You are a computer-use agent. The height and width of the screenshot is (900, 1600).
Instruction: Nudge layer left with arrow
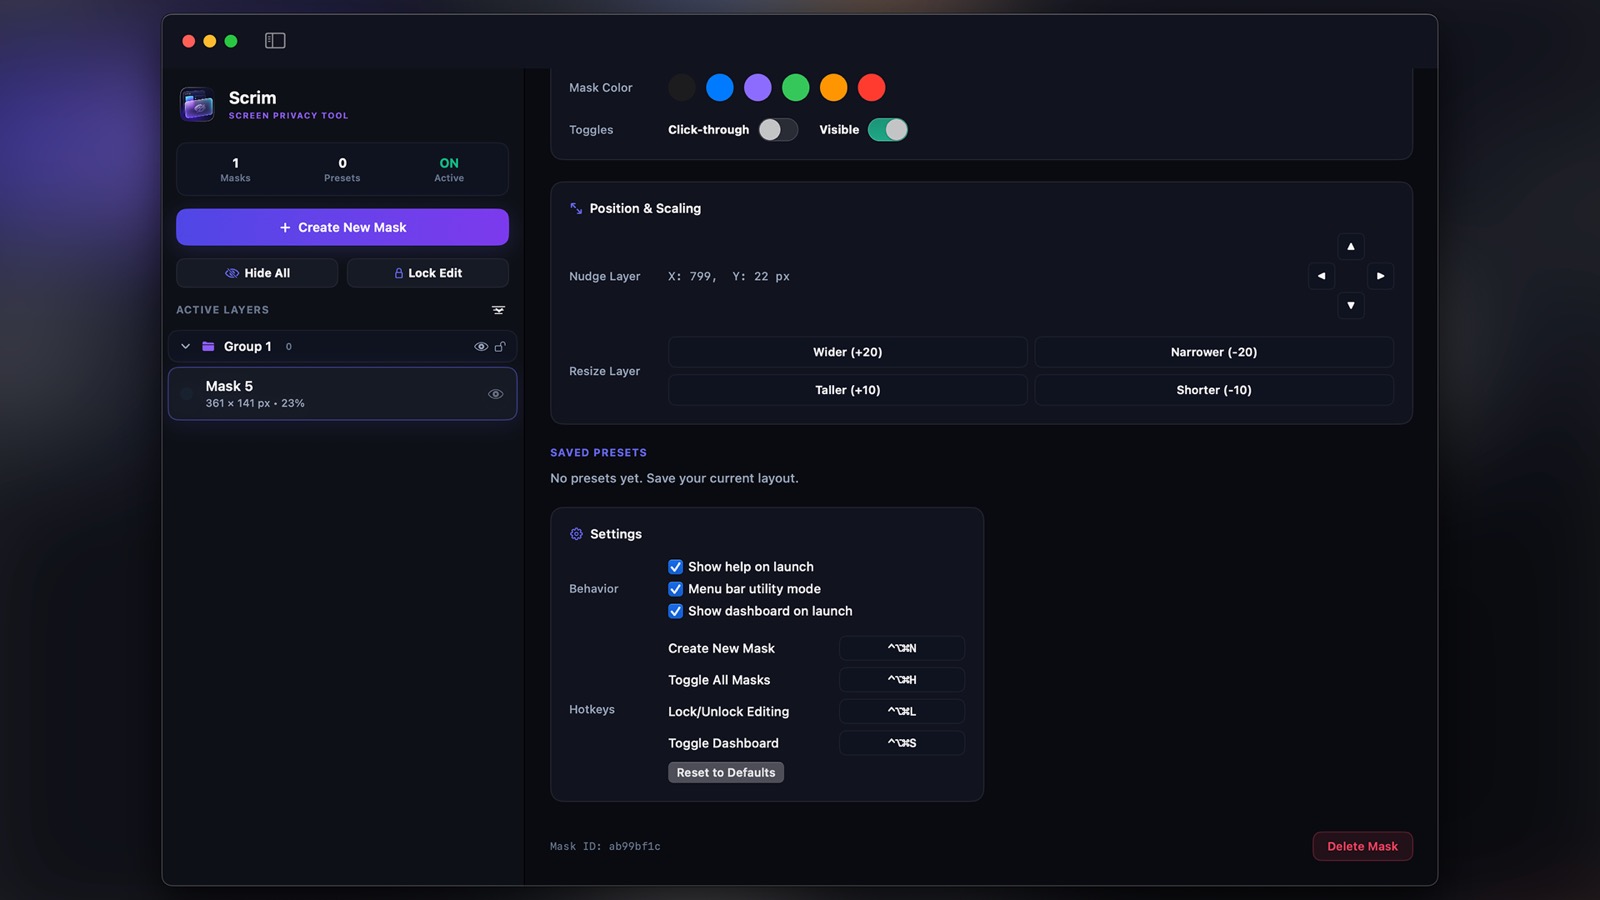[x=1322, y=276]
